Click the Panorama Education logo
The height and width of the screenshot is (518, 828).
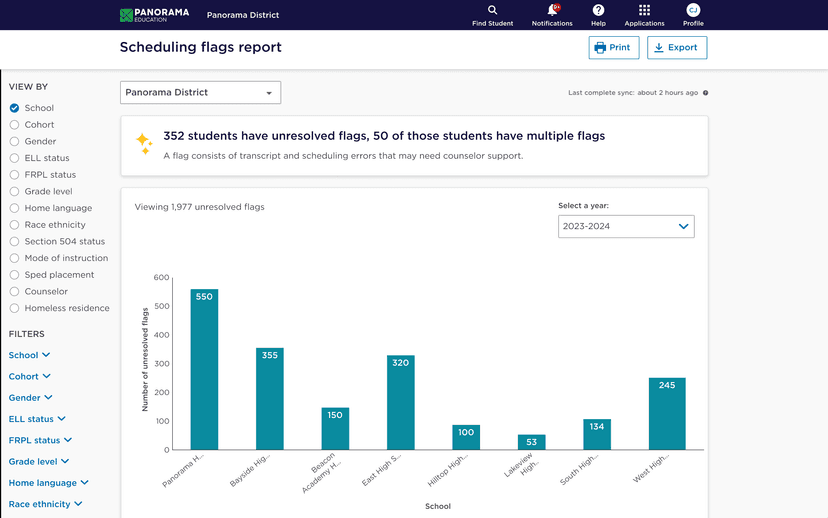click(x=153, y=15)
